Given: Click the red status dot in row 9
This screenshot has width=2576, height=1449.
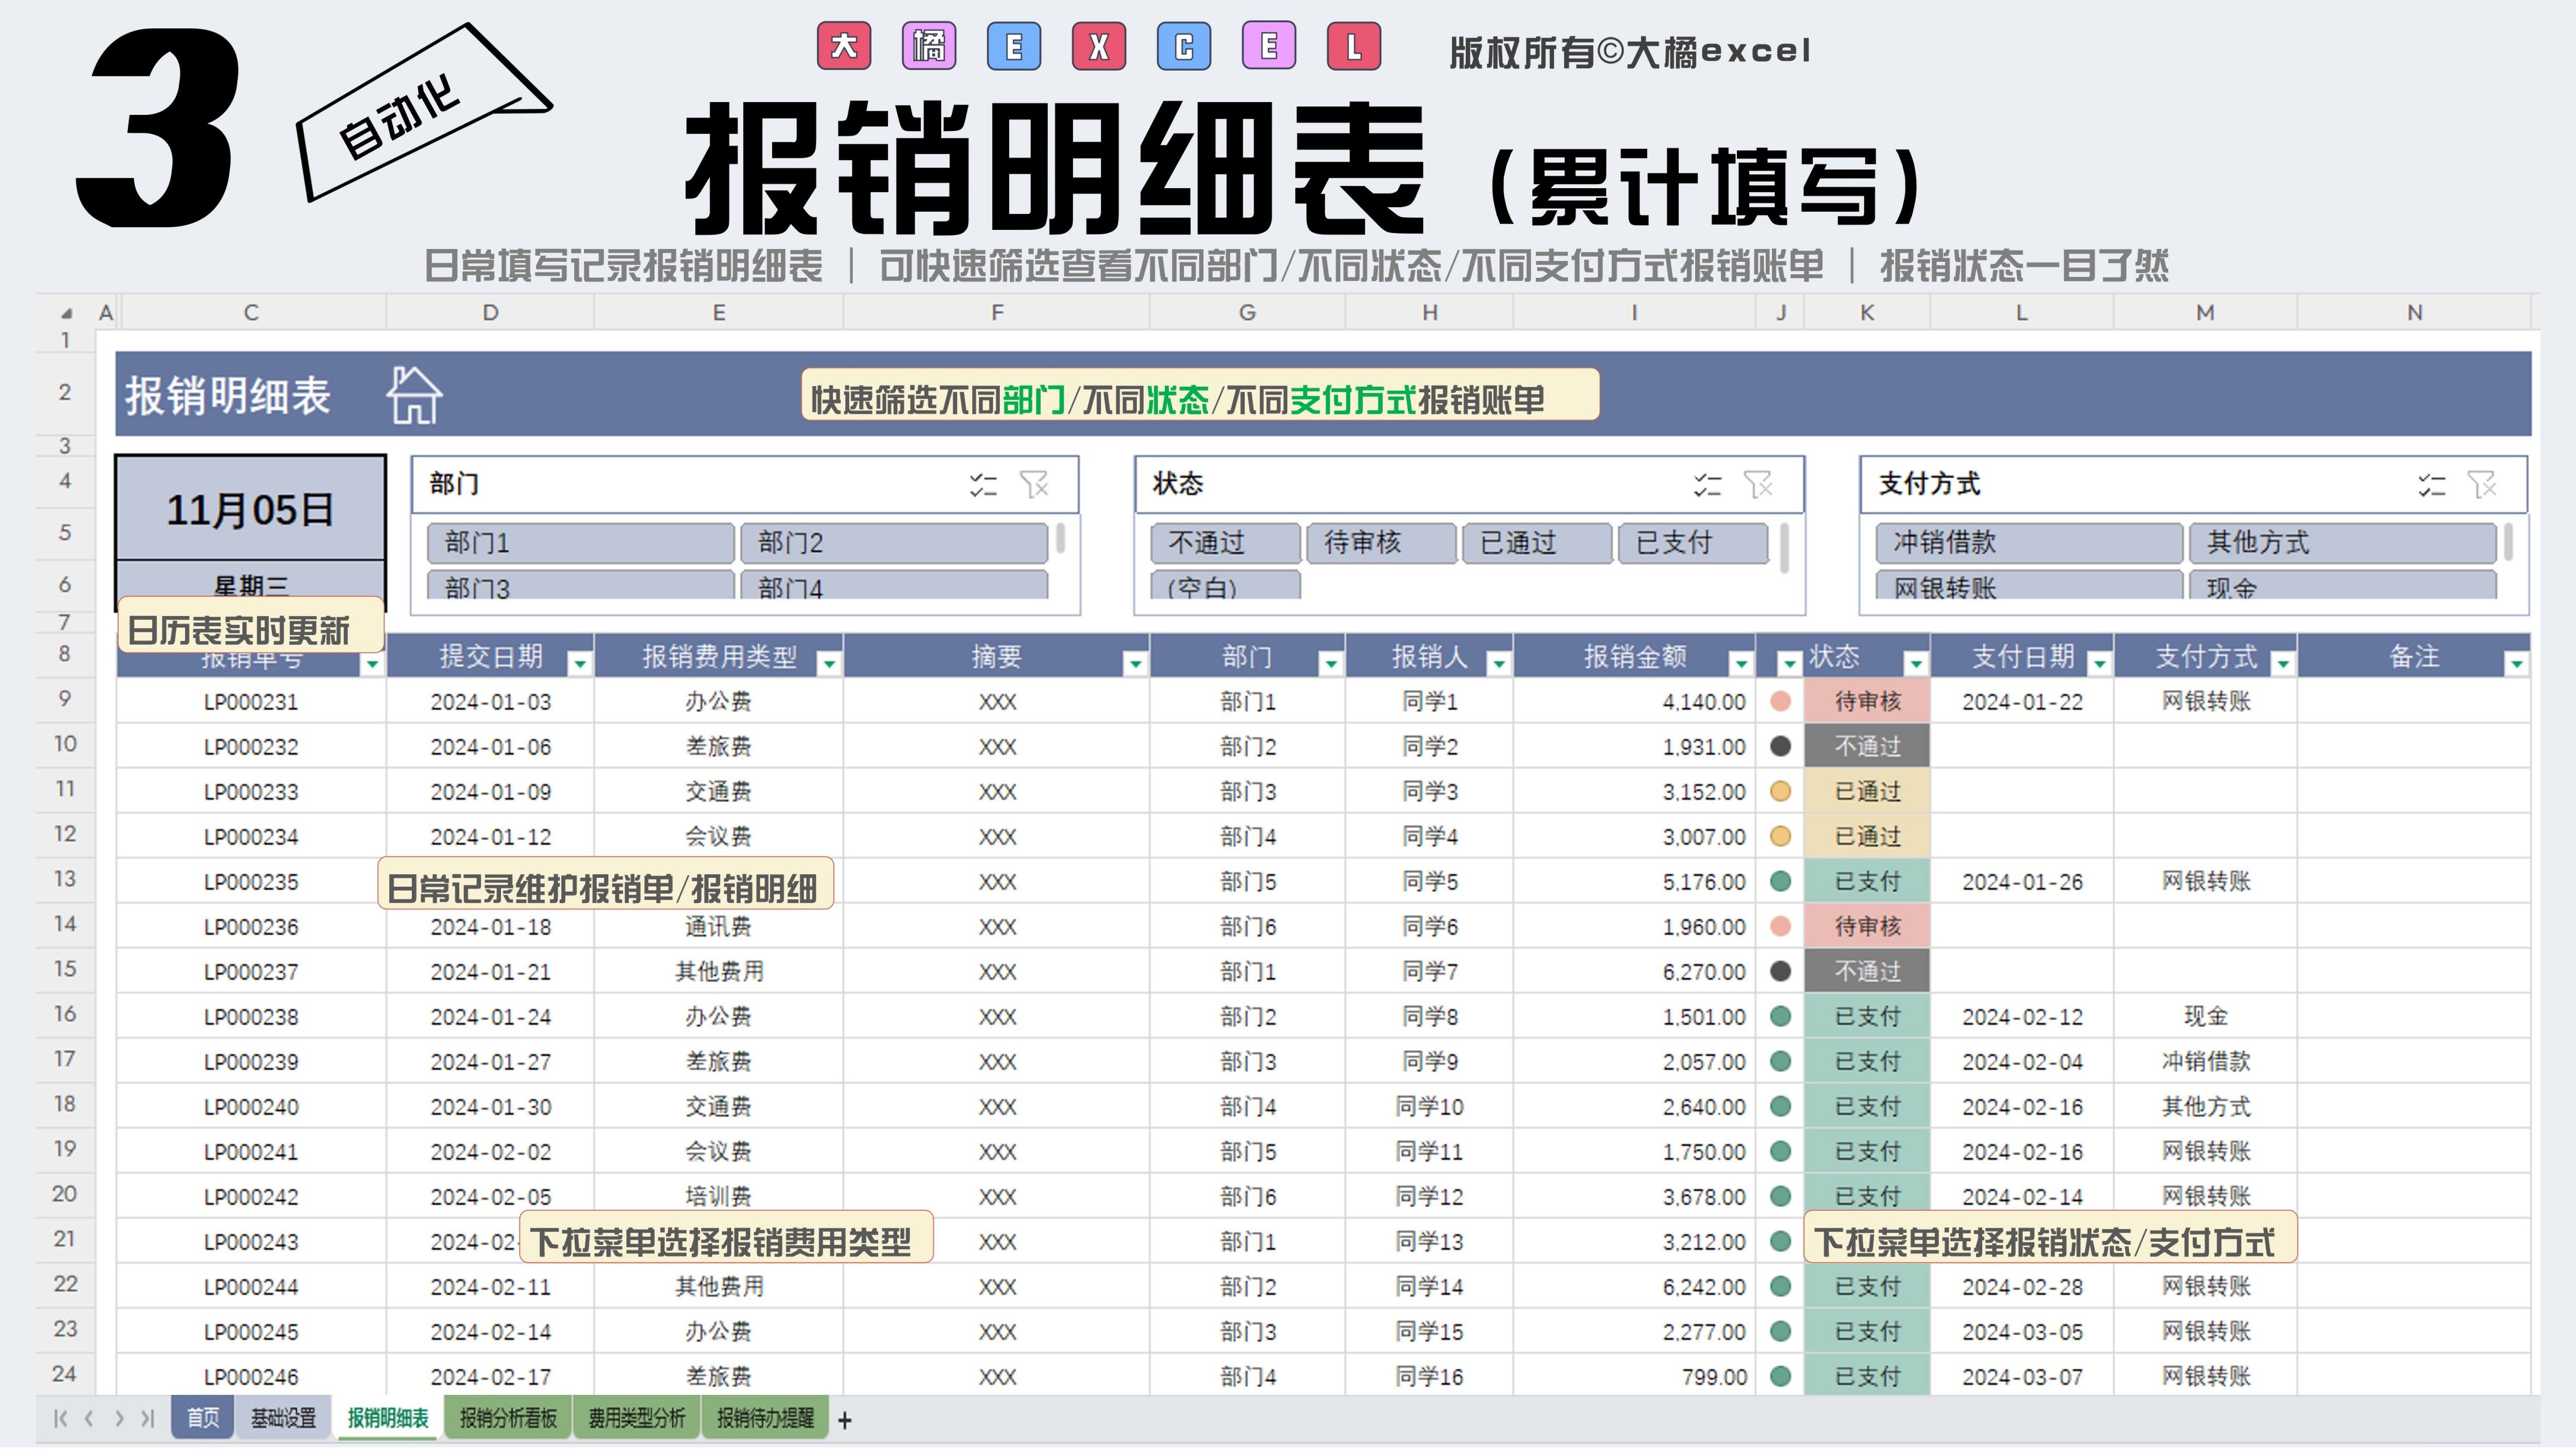Looking at the screenshot, I should pos(1780,702).
